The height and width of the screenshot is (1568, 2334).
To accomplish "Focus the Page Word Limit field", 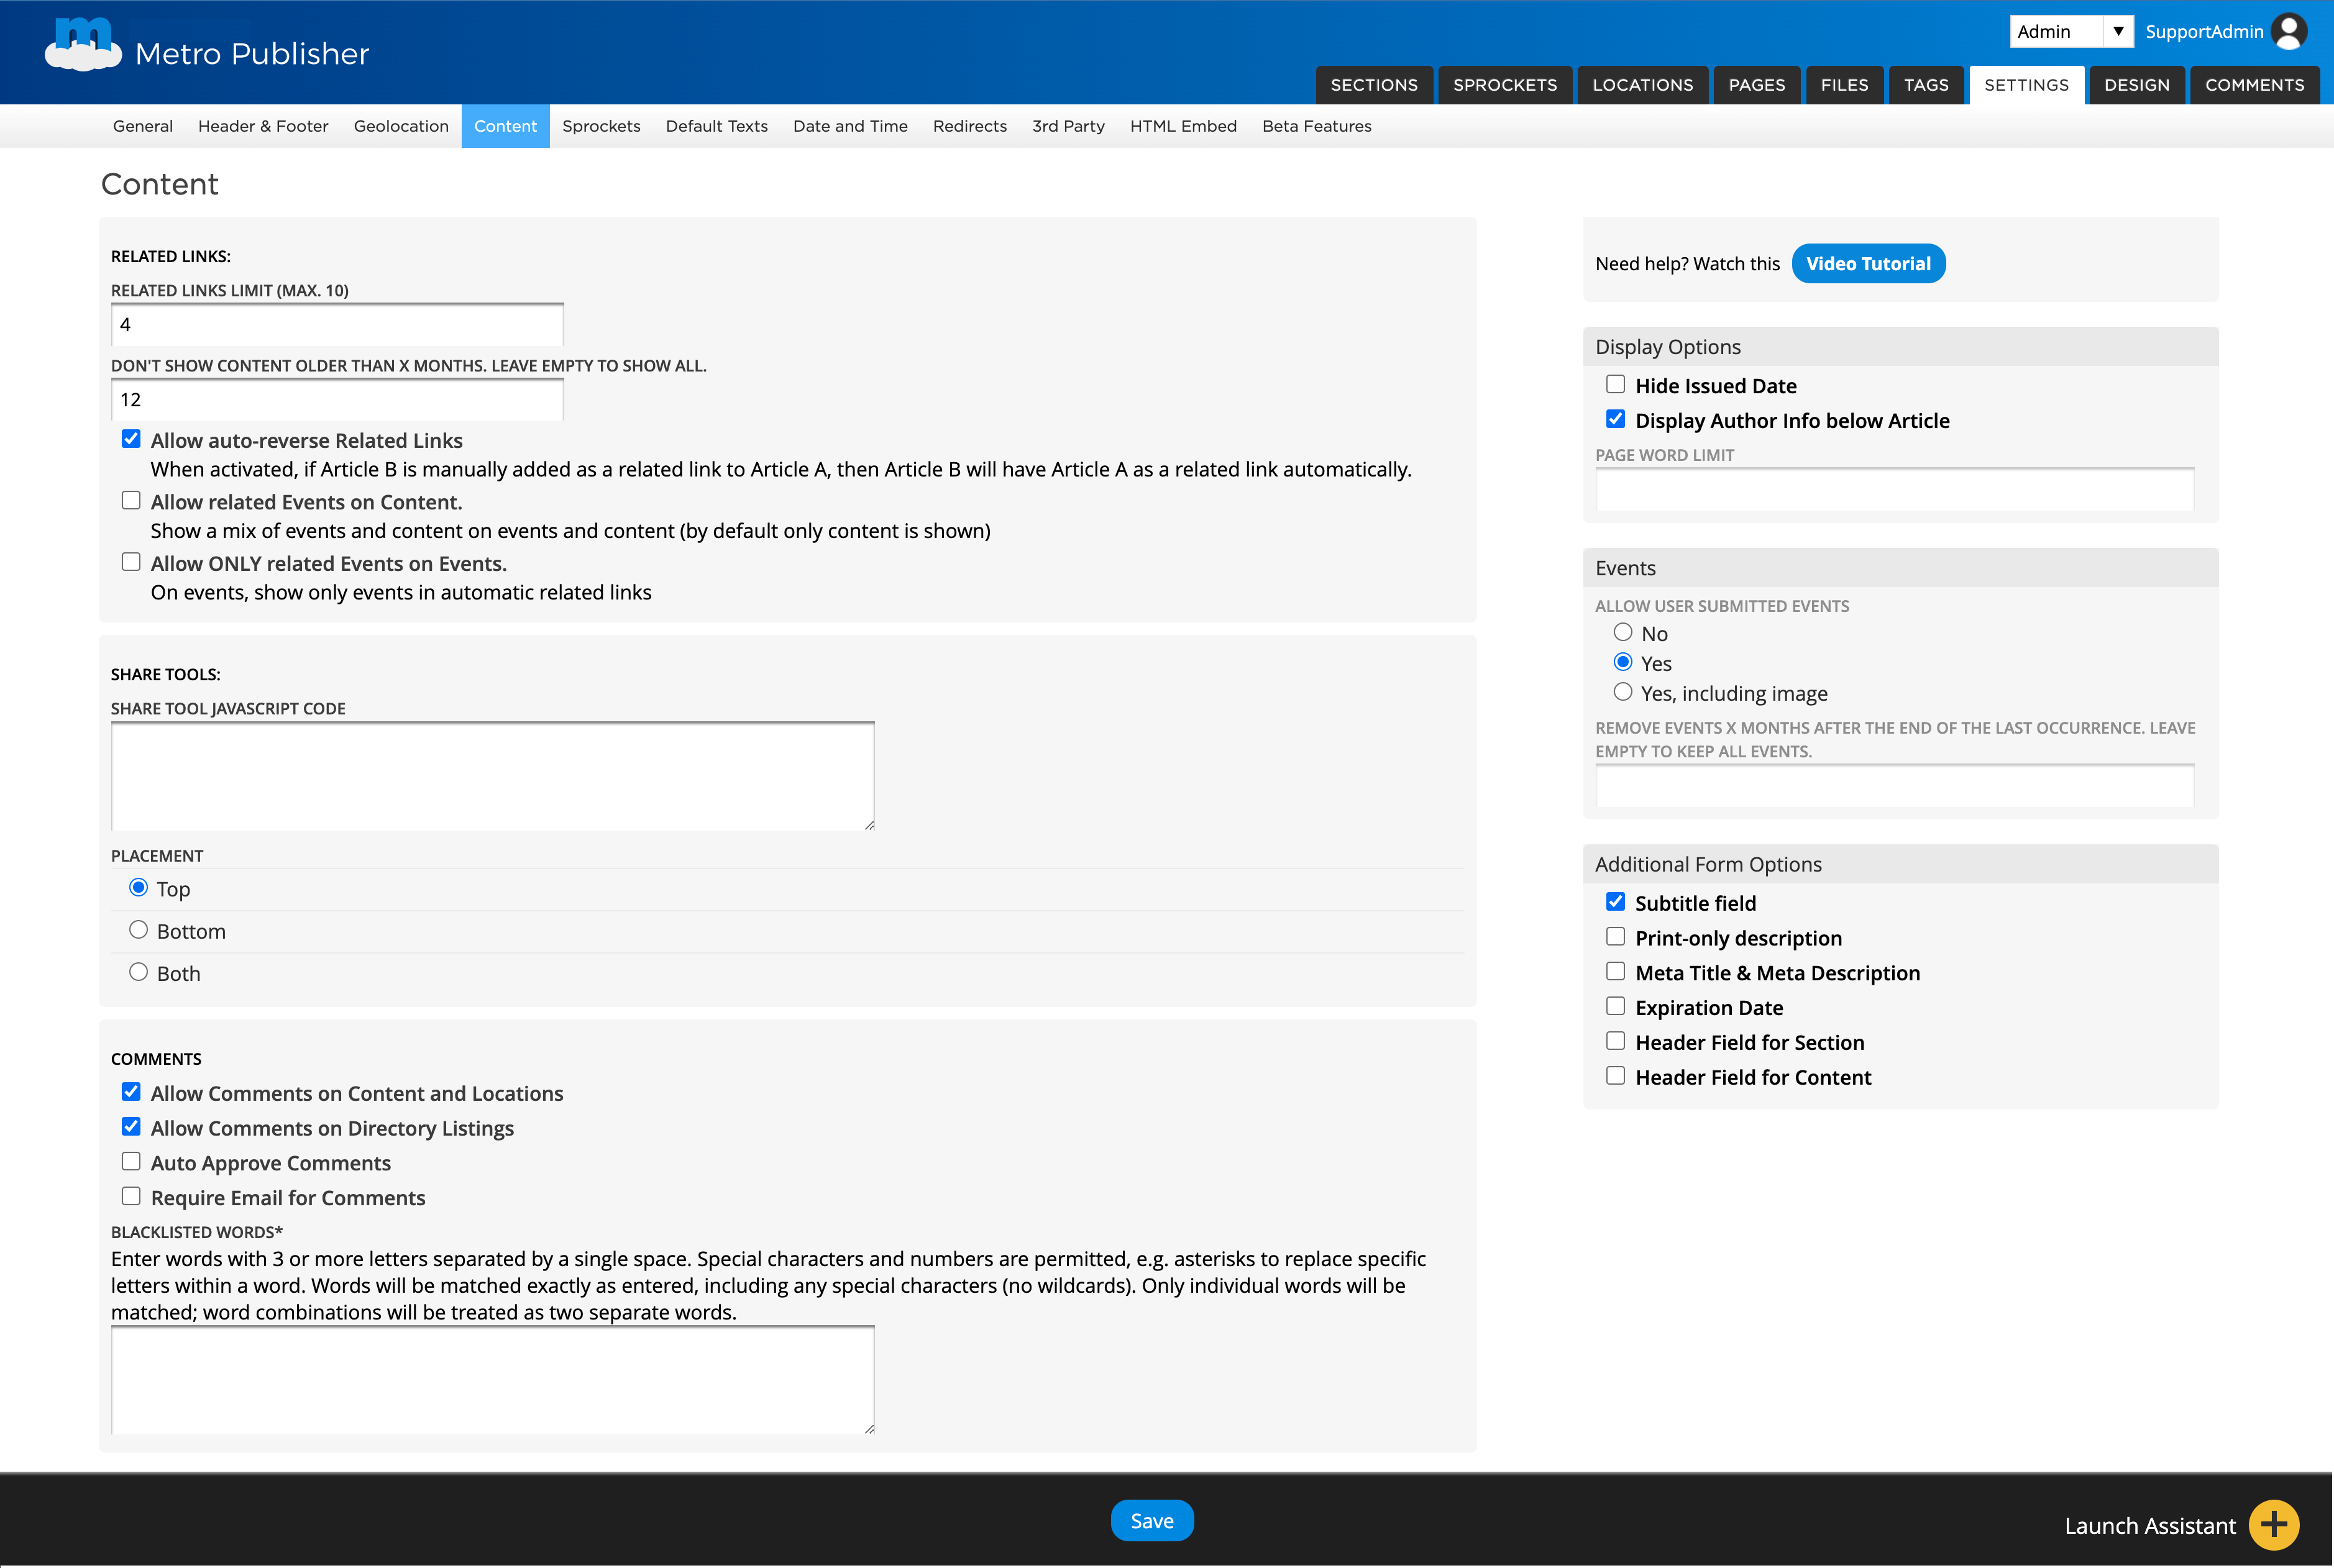I will coord(1894,490).
